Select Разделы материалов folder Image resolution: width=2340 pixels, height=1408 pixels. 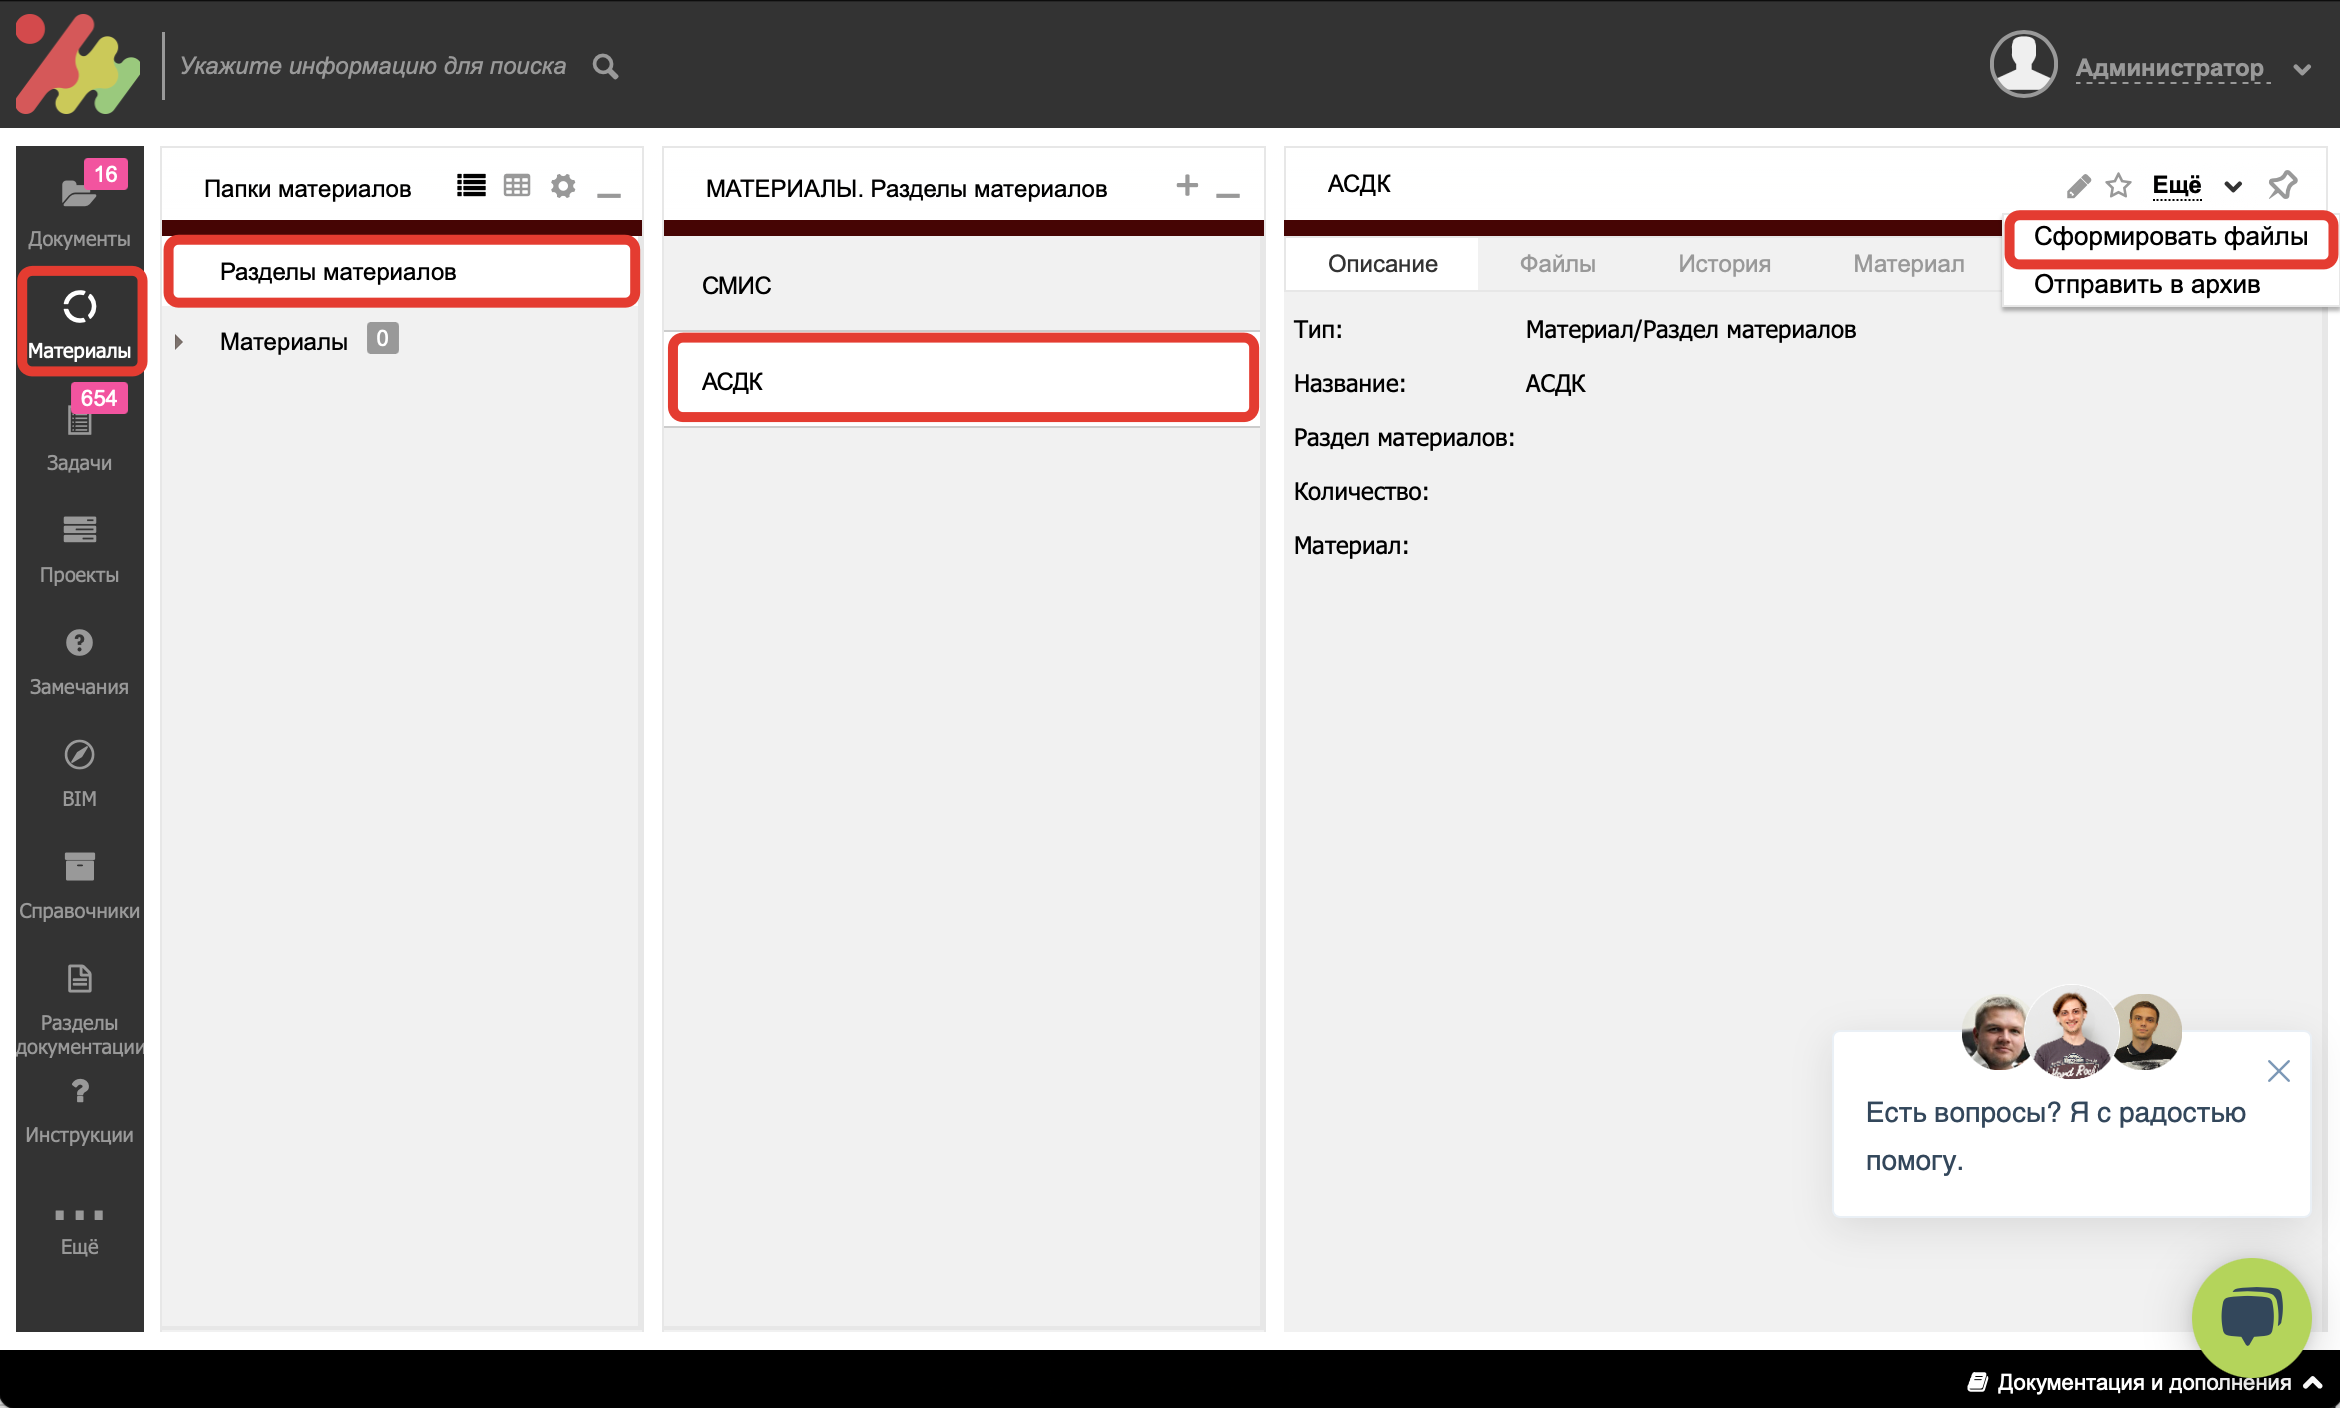click(401, 272)
